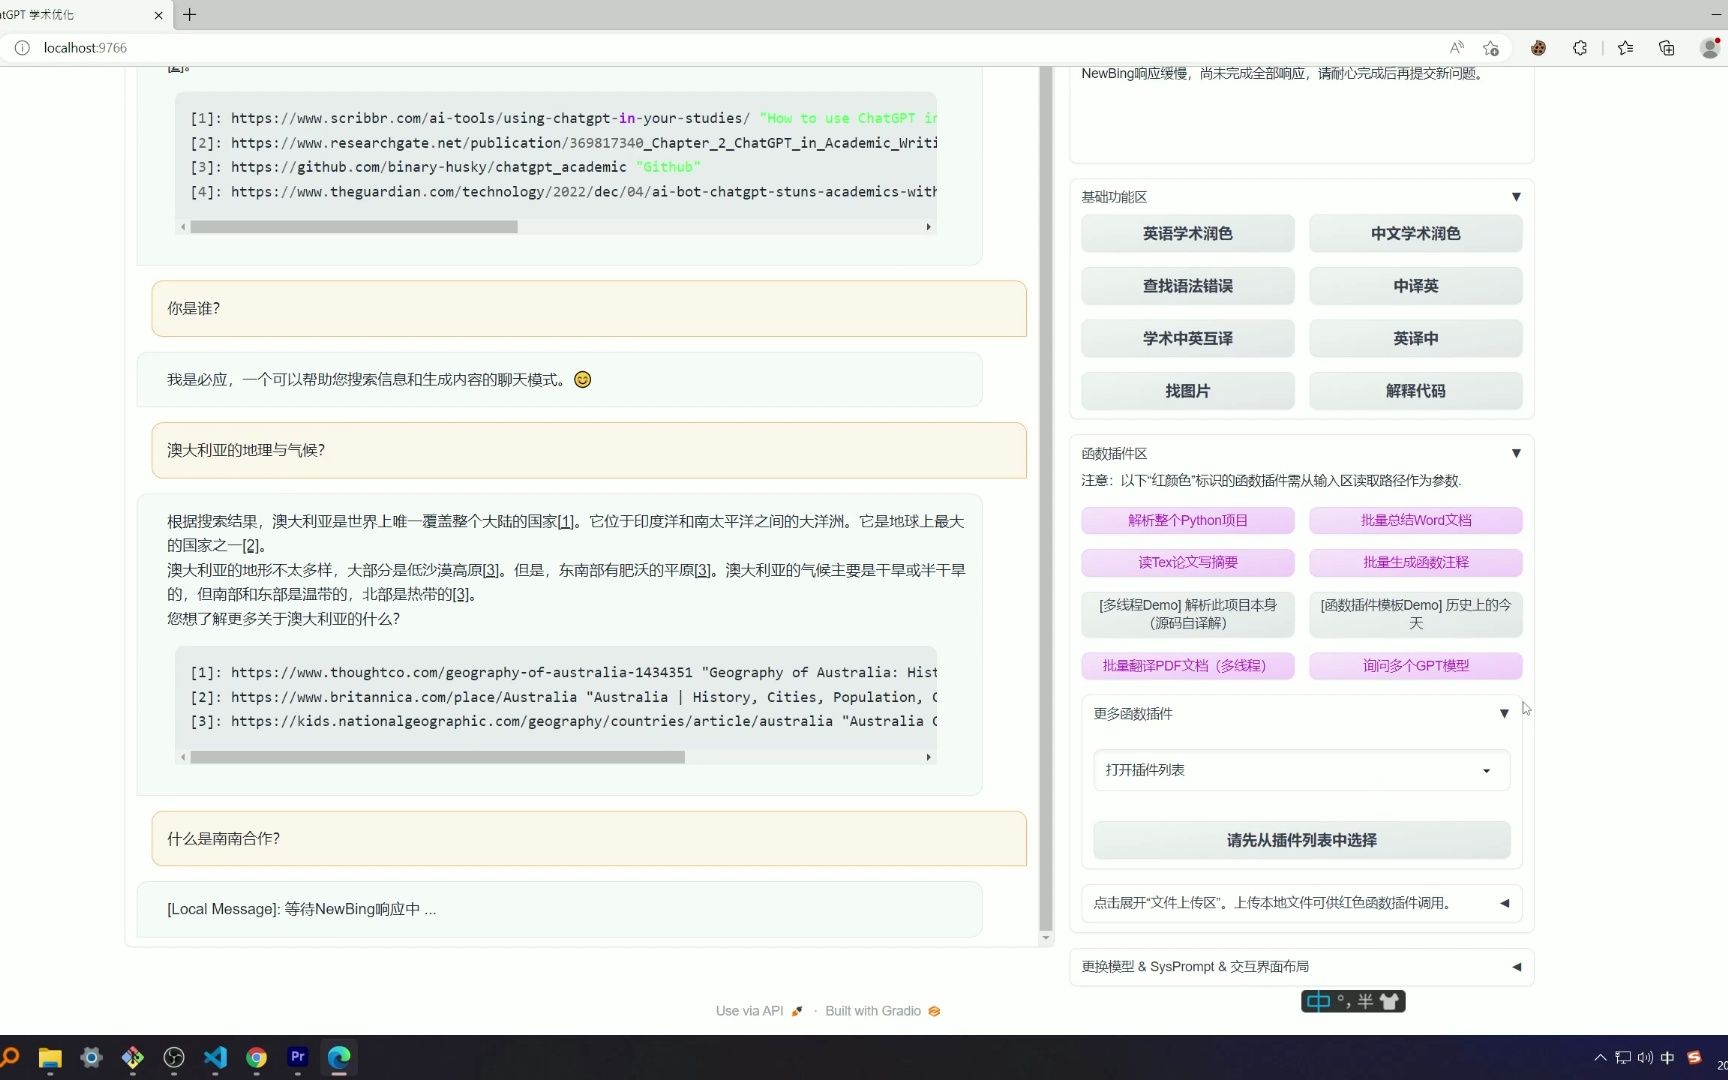Click the 找图片 button
This screenshot has height=1080, width=1728.
pos(1187,391)
